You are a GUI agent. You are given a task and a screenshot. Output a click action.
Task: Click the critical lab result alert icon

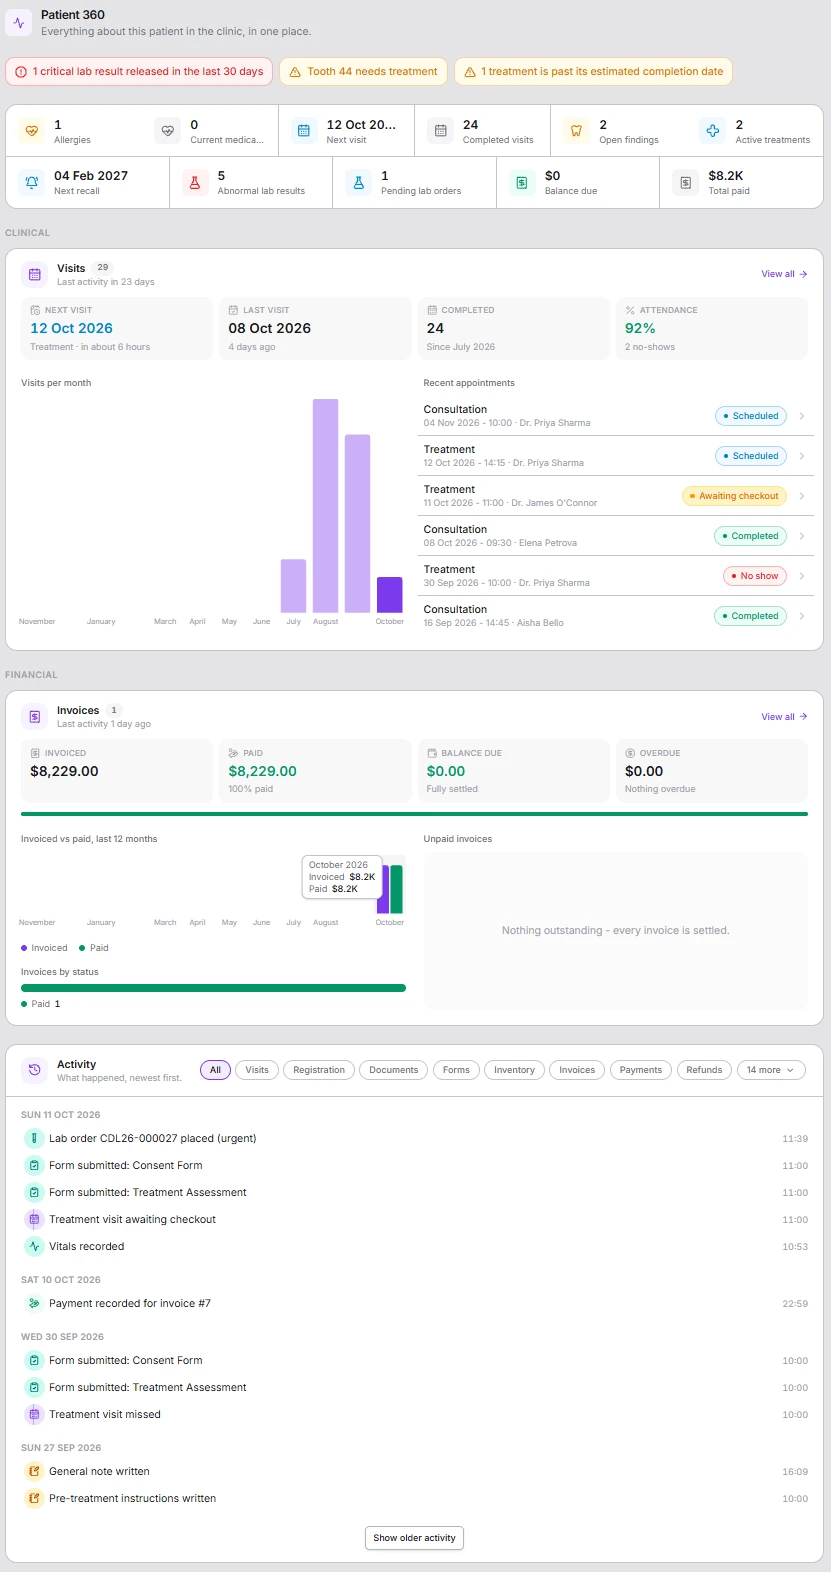[x=21, y=72]
